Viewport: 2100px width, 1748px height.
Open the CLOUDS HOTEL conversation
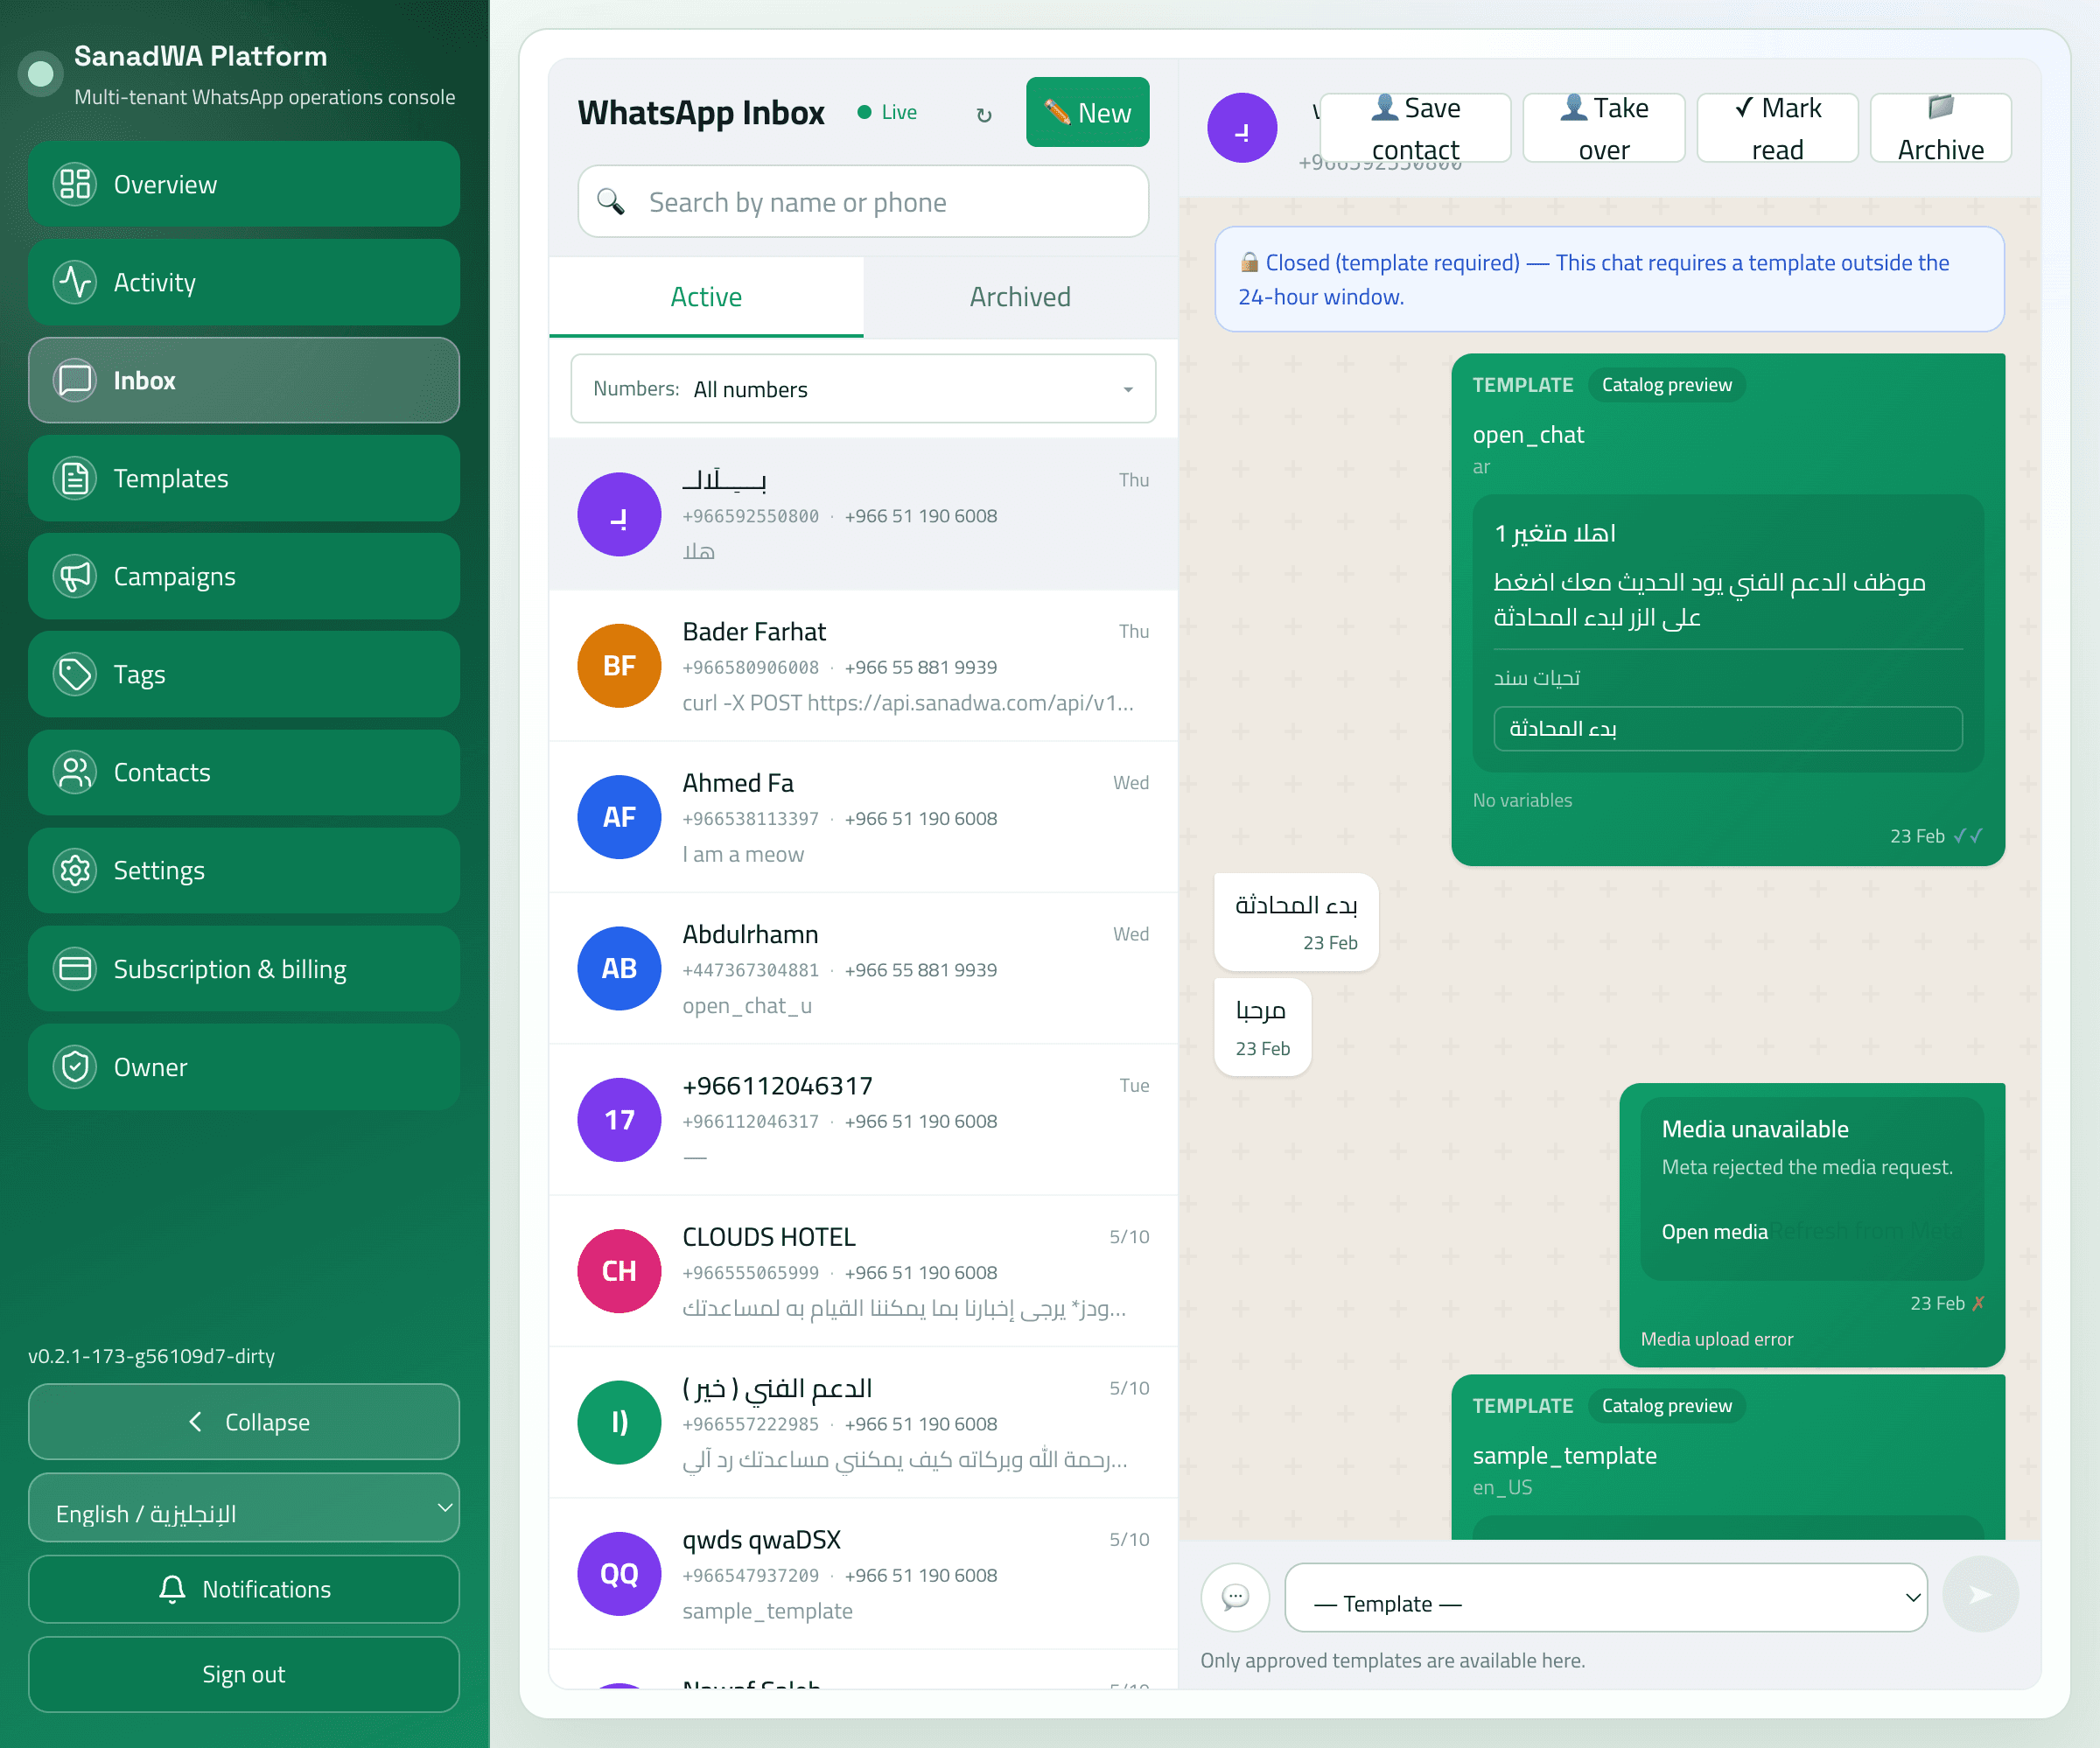click(x=863, y=1271)
